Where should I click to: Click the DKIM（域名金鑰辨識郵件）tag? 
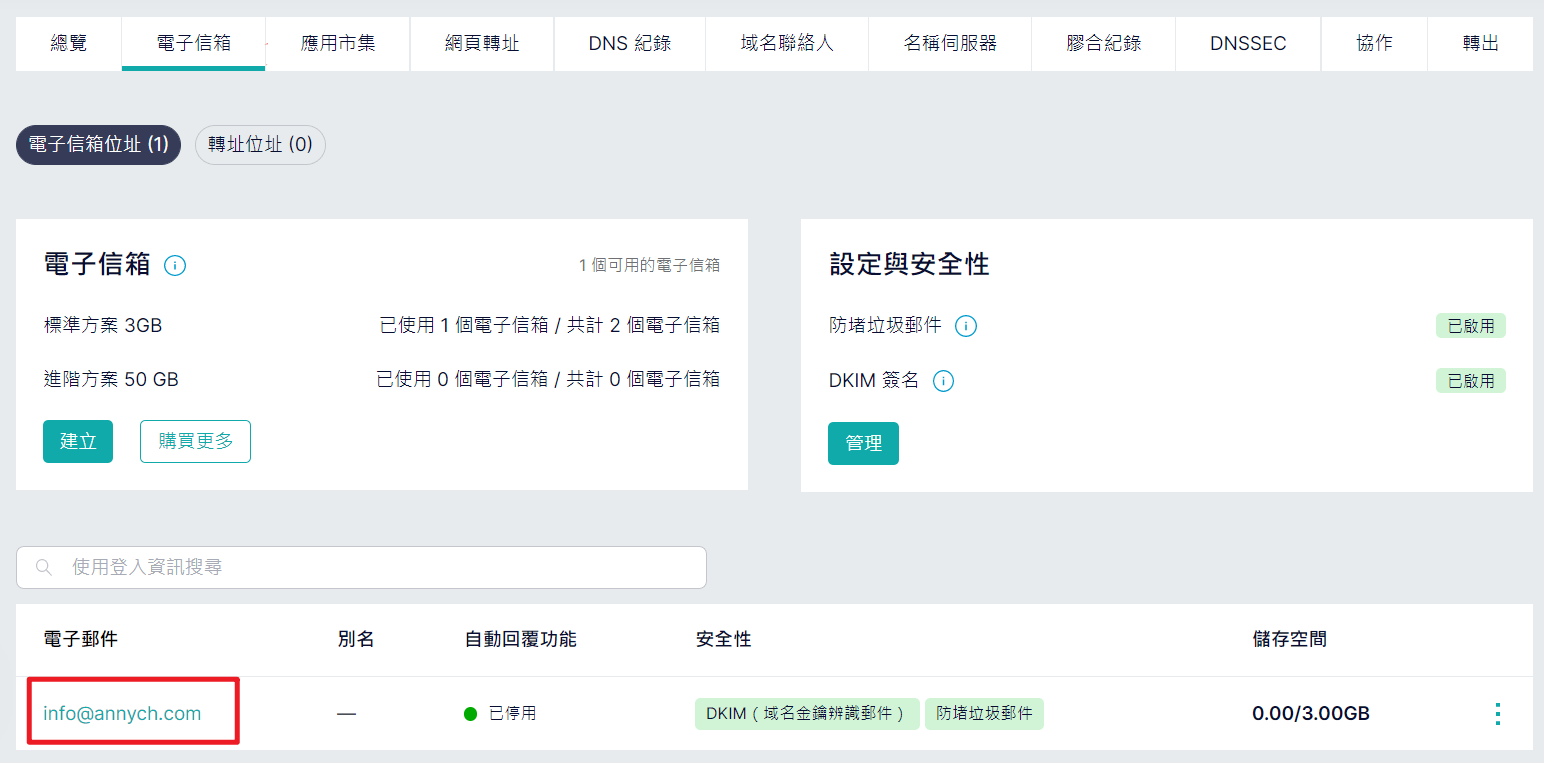point(806,713)
